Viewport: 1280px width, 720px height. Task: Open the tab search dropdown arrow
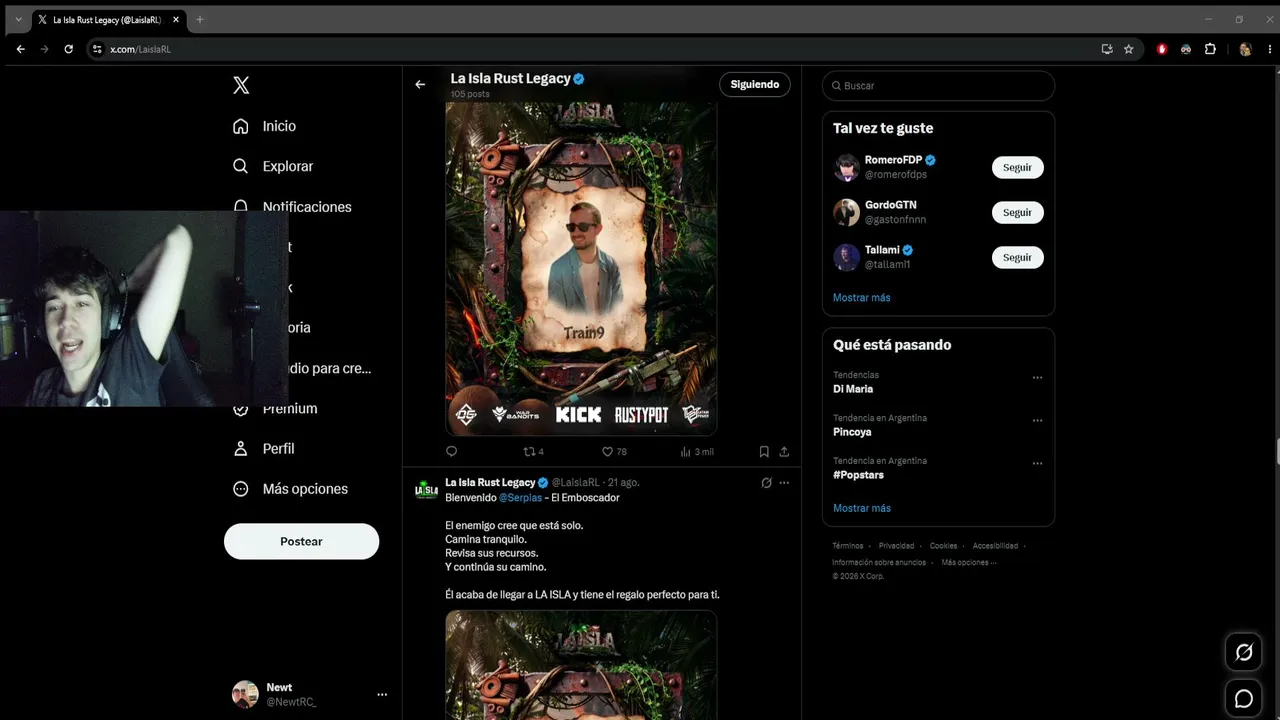tap(18, 20)
